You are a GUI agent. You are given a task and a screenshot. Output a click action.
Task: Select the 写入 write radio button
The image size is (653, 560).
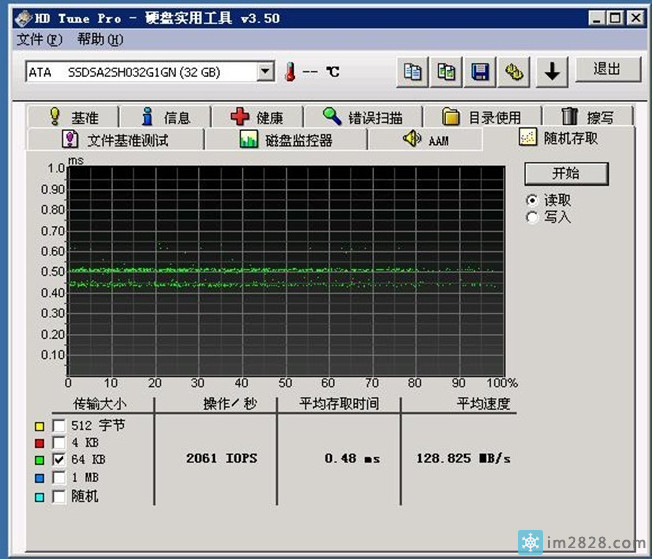click(x=533, y=217)
